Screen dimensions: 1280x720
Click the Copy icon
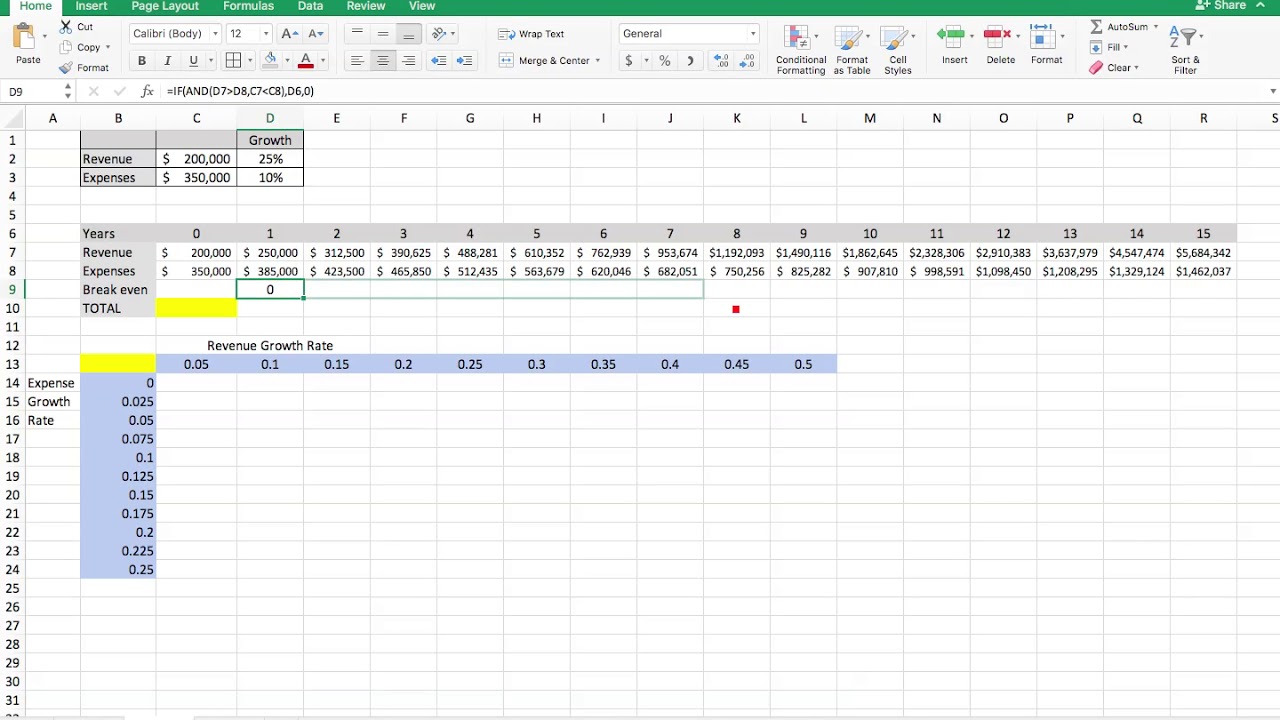[x=65, y=47]
